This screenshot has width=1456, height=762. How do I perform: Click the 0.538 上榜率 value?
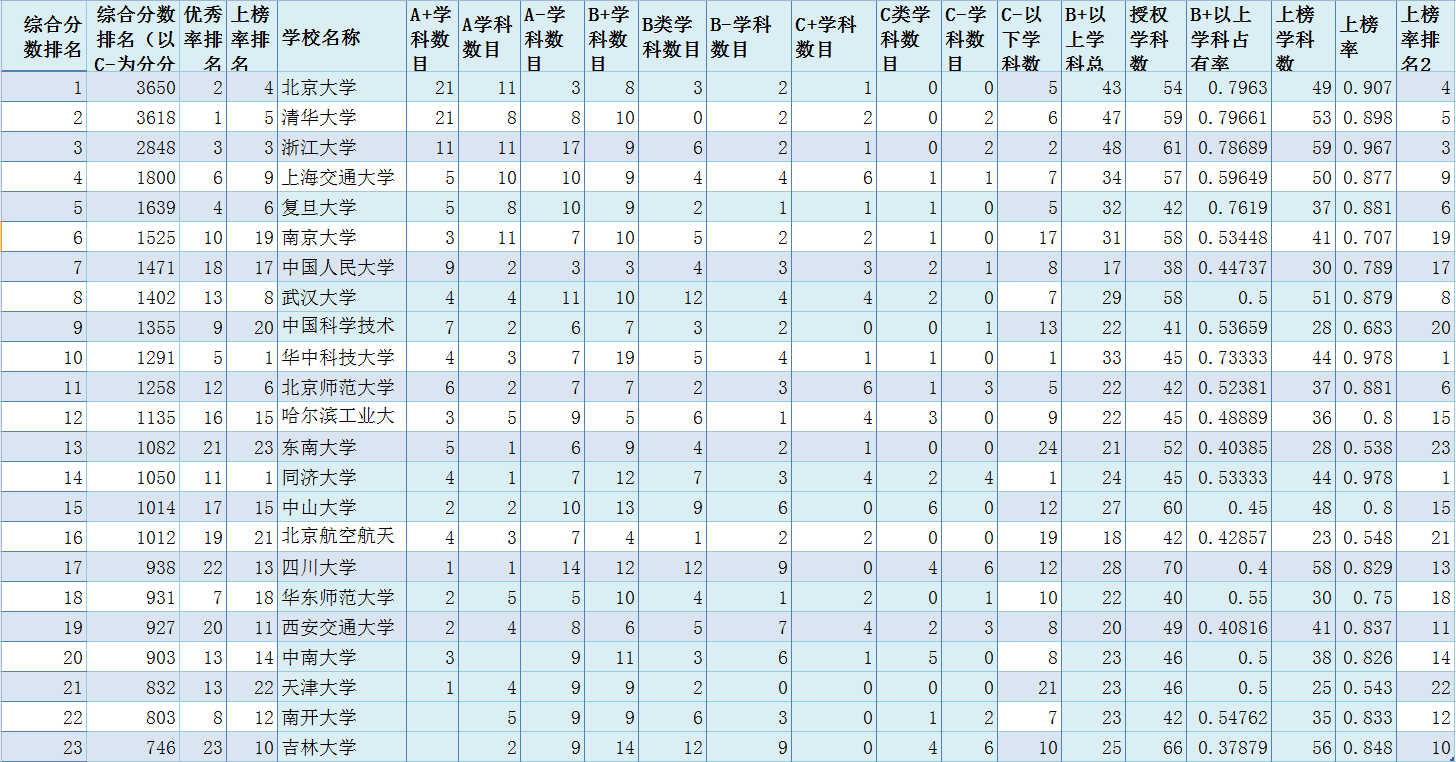1365,447
